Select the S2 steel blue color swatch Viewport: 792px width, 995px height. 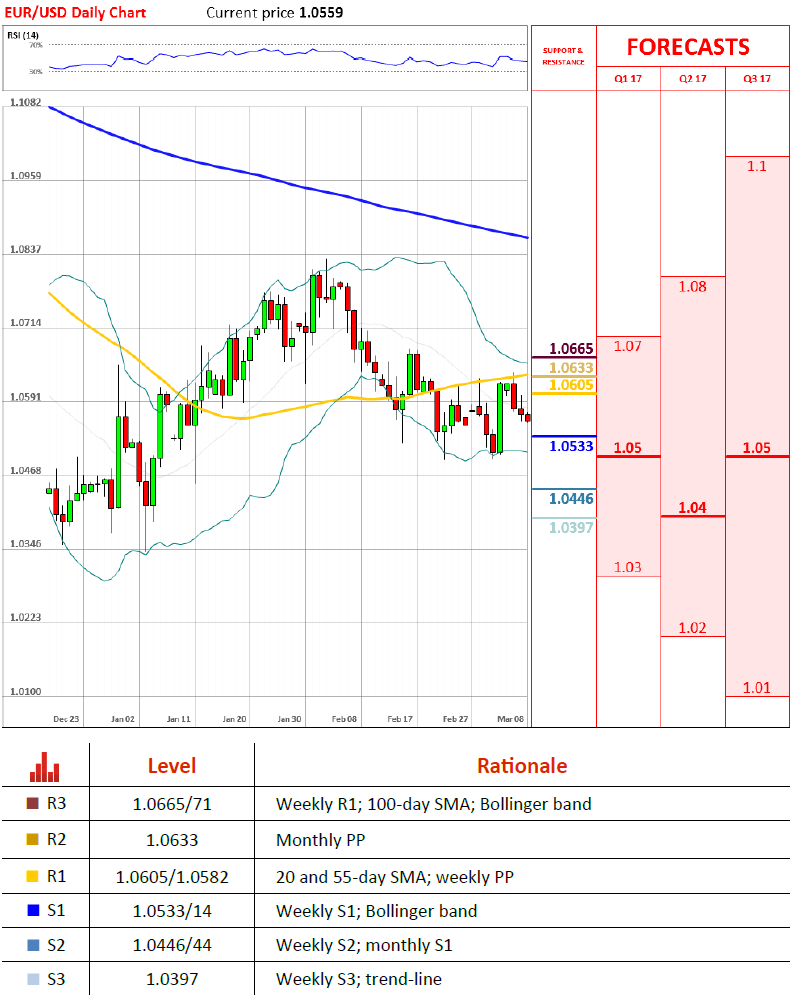34,945
